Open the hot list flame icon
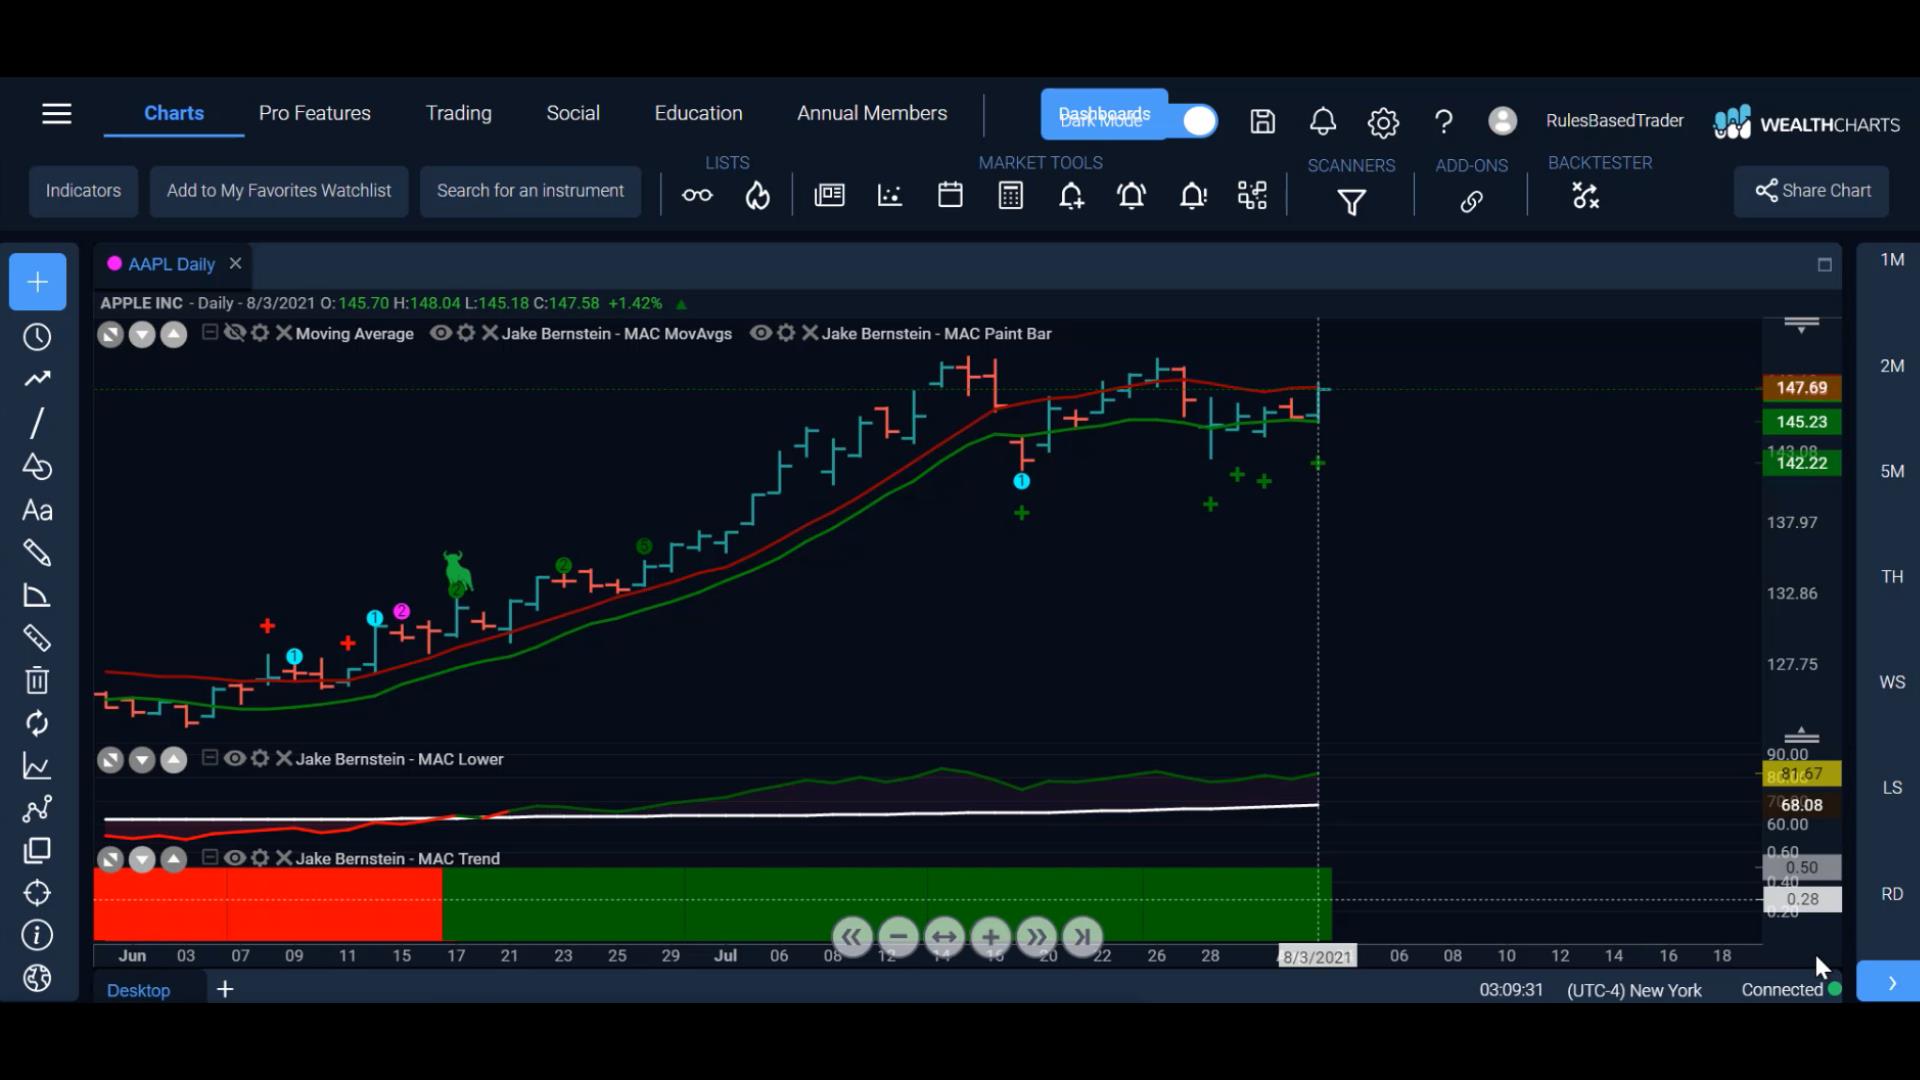 pyautogui.click(x=758, y=195)
